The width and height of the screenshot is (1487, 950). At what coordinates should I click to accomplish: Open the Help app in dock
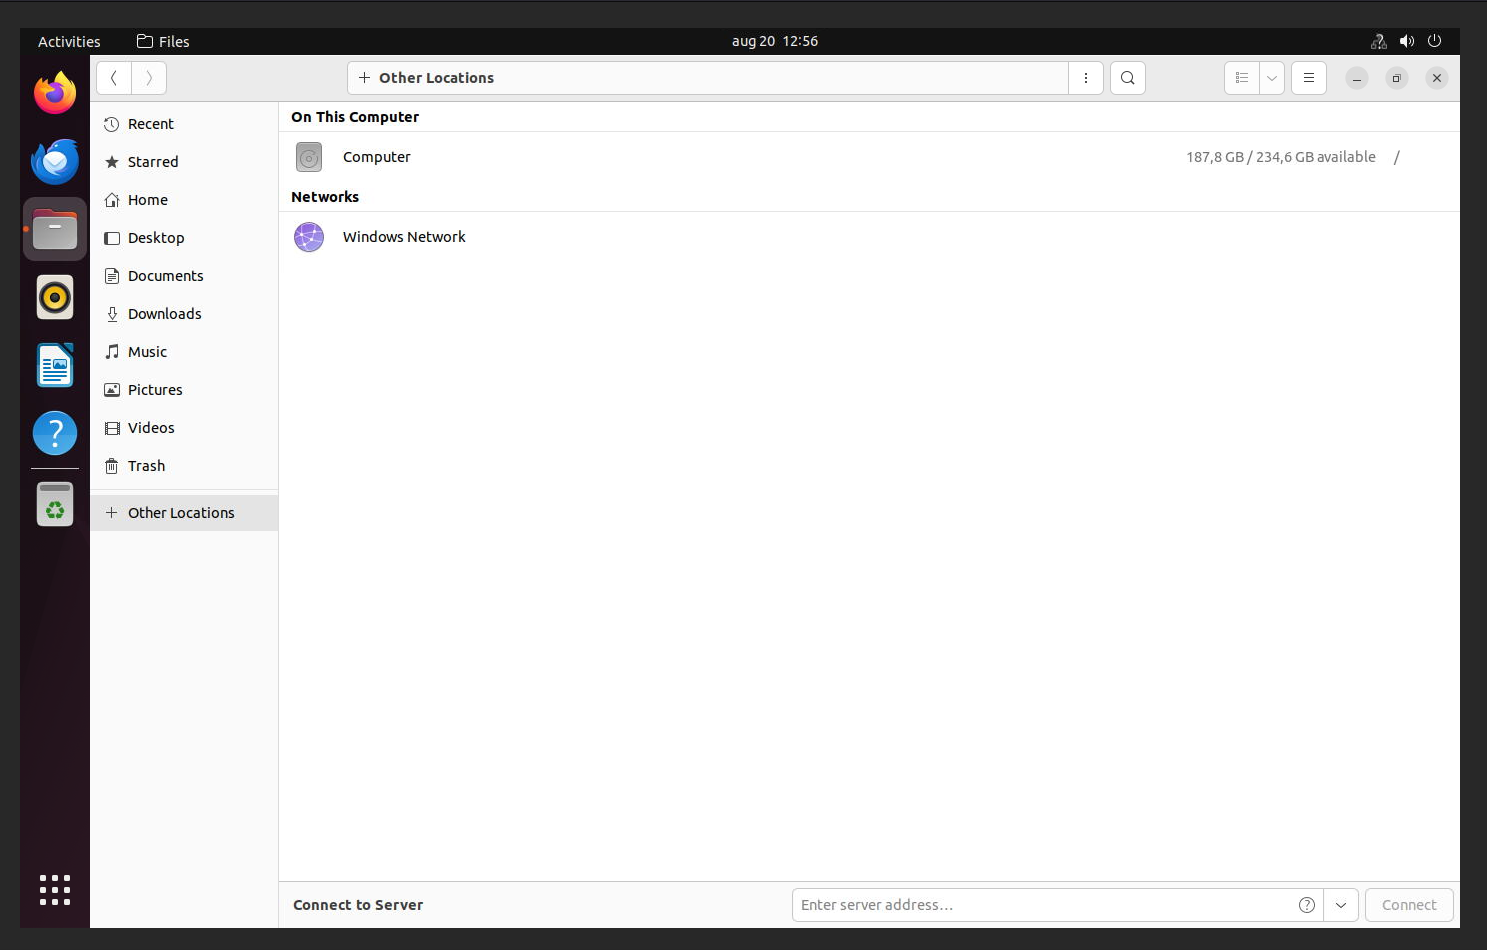click(55, 433)
